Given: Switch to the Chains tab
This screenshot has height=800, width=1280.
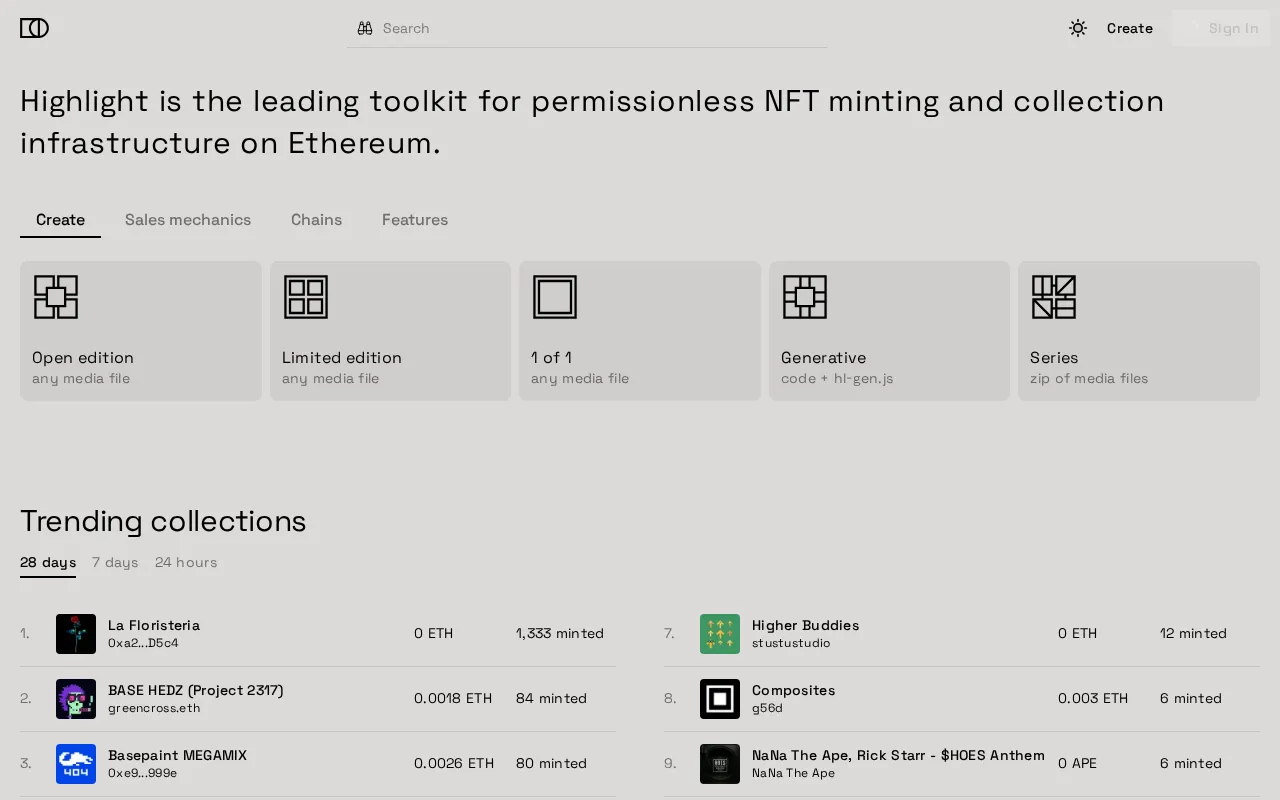Looking at the screenshot, I should click(x=316, y=220).
